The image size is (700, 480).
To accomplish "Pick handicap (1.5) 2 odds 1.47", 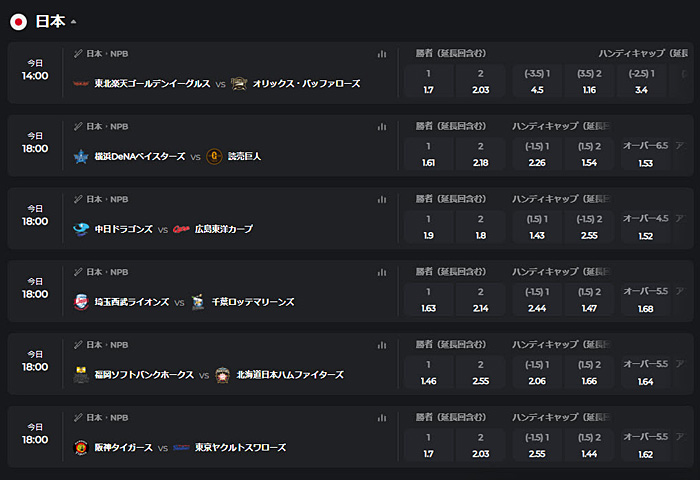I will (589, 300).
